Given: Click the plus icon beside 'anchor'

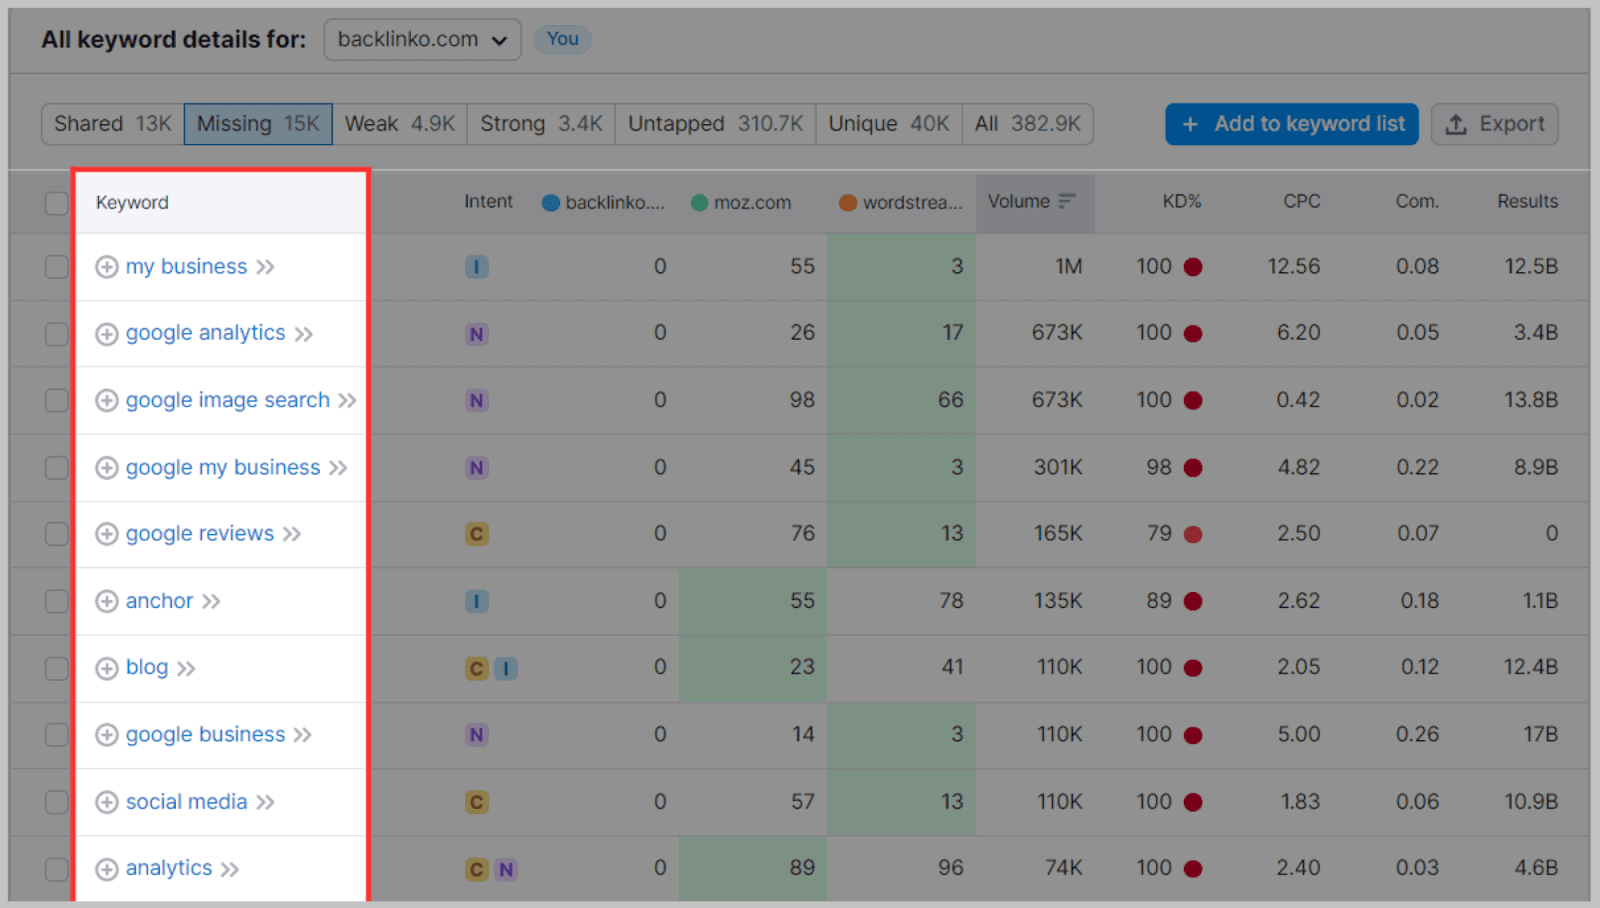Looking at the screenshot, I should click(x=107, y=601).
